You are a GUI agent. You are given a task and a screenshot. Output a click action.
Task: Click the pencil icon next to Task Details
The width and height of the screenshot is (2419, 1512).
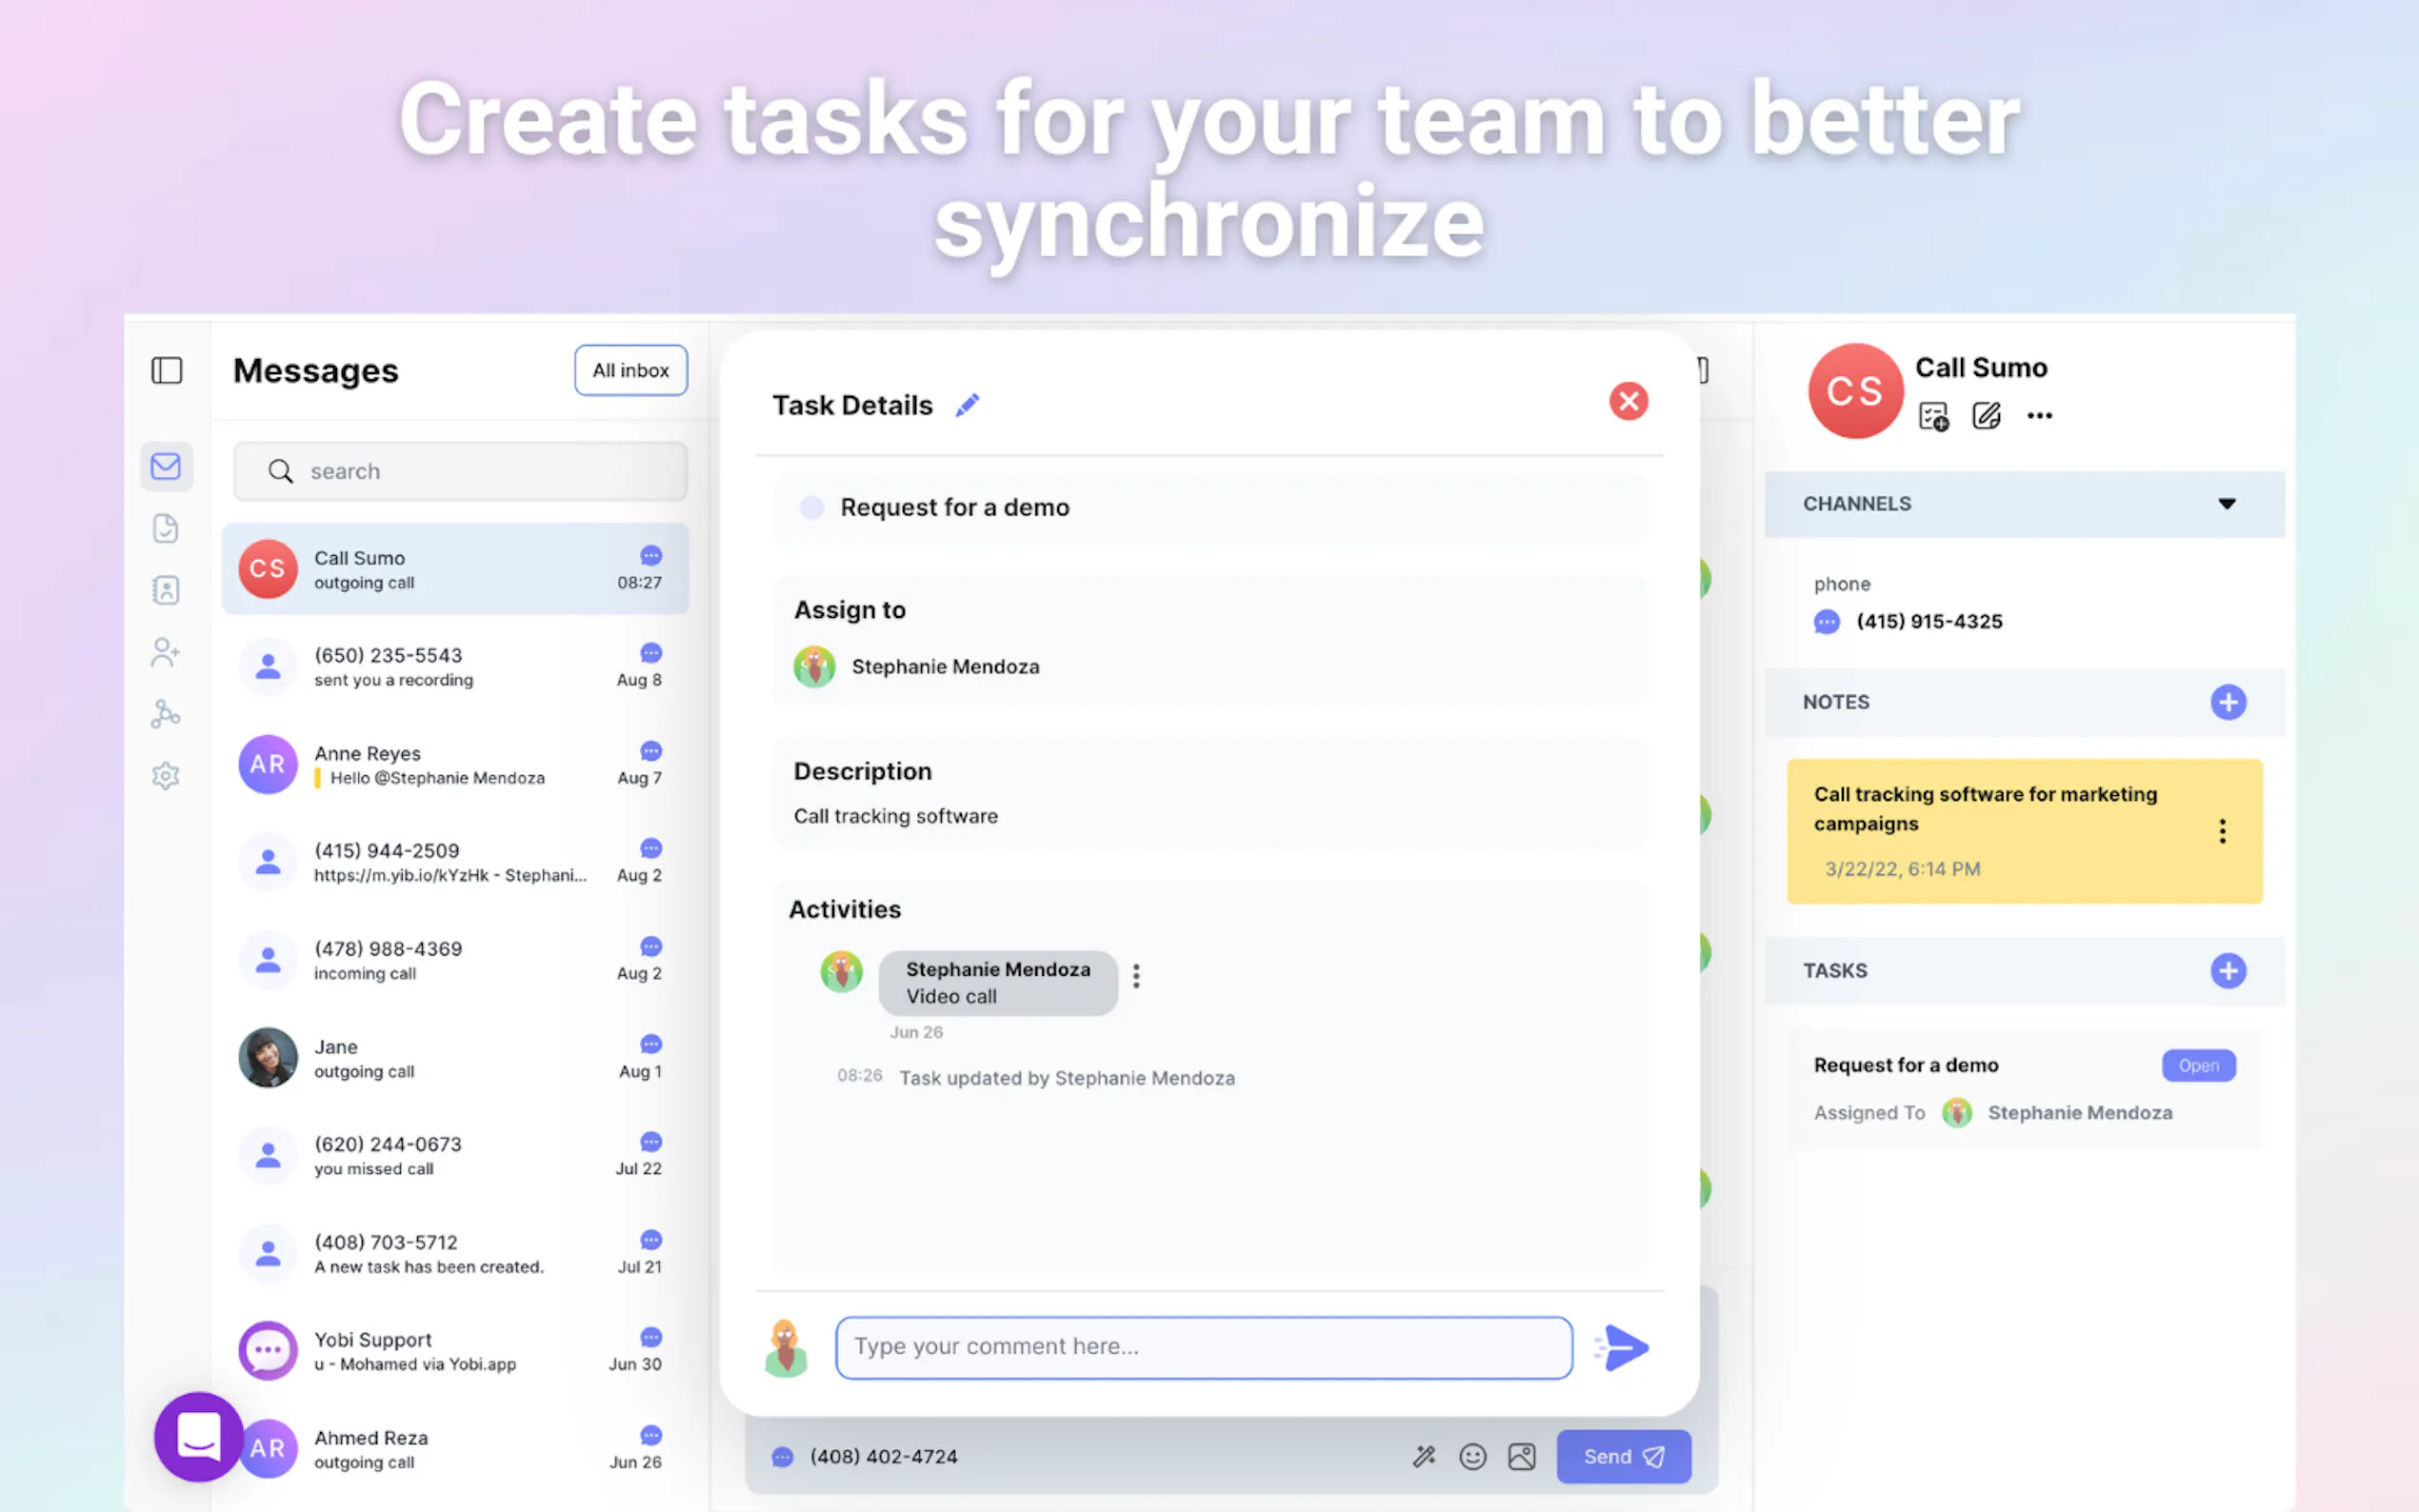click(967, 405)
